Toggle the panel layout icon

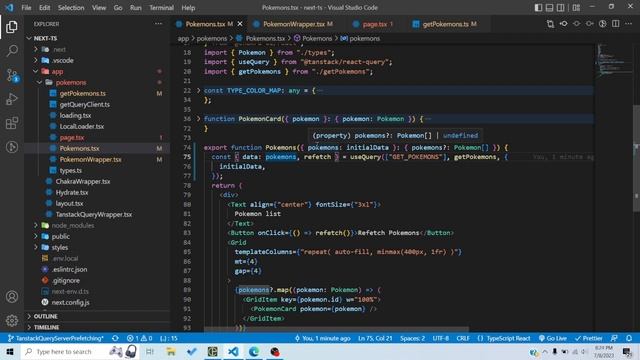(x=549, y=7)
